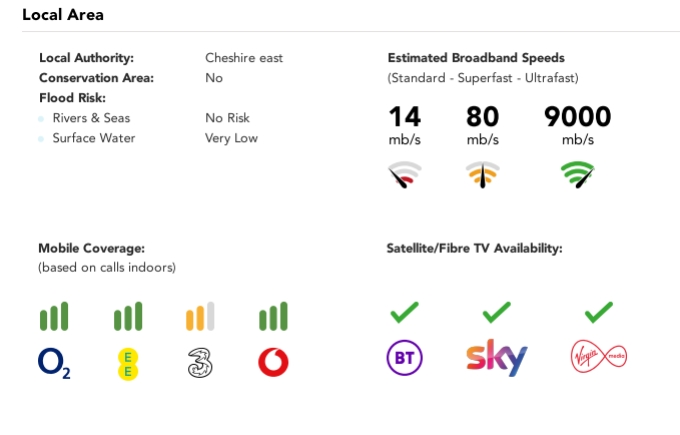680x435 pixels.
Task: Click the green checkmark above BT
Action: point(404,313)
